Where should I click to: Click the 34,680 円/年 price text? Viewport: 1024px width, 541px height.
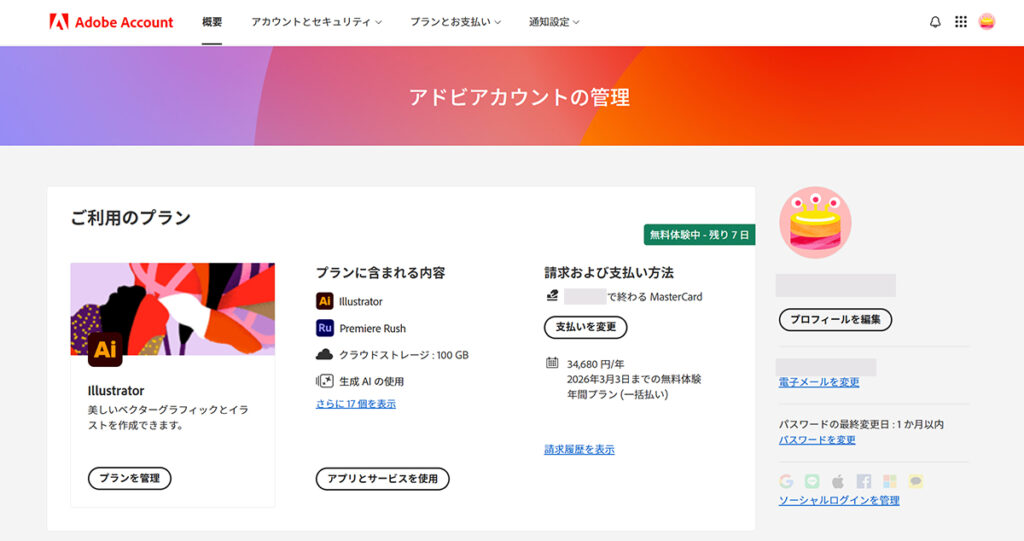(596, 364)
